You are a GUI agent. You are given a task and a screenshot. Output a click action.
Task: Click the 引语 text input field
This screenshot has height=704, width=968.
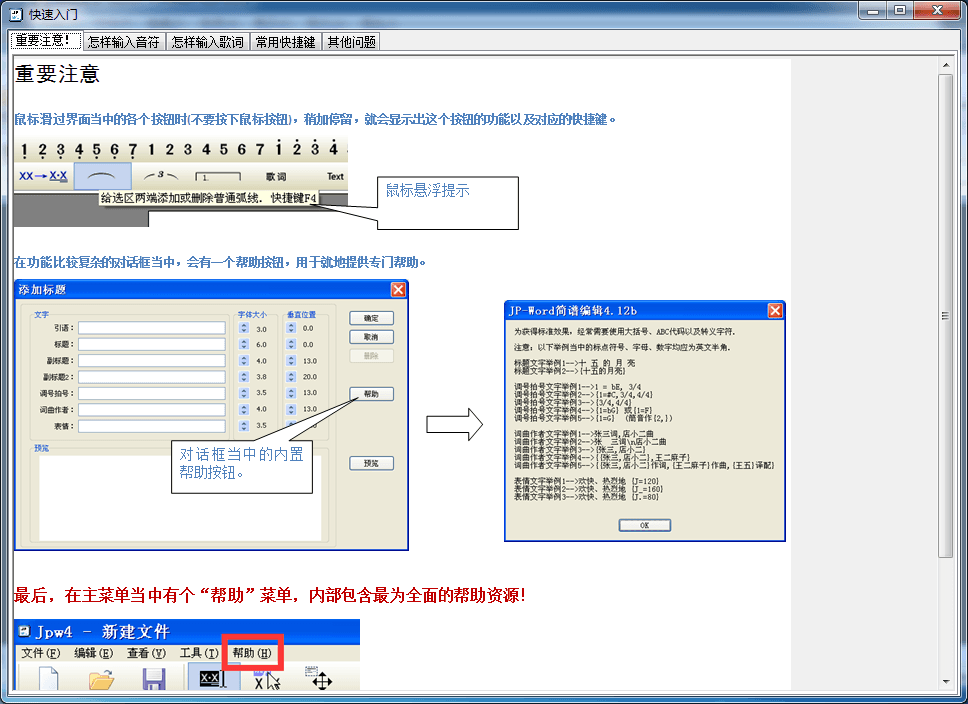[x=152, y=328]
